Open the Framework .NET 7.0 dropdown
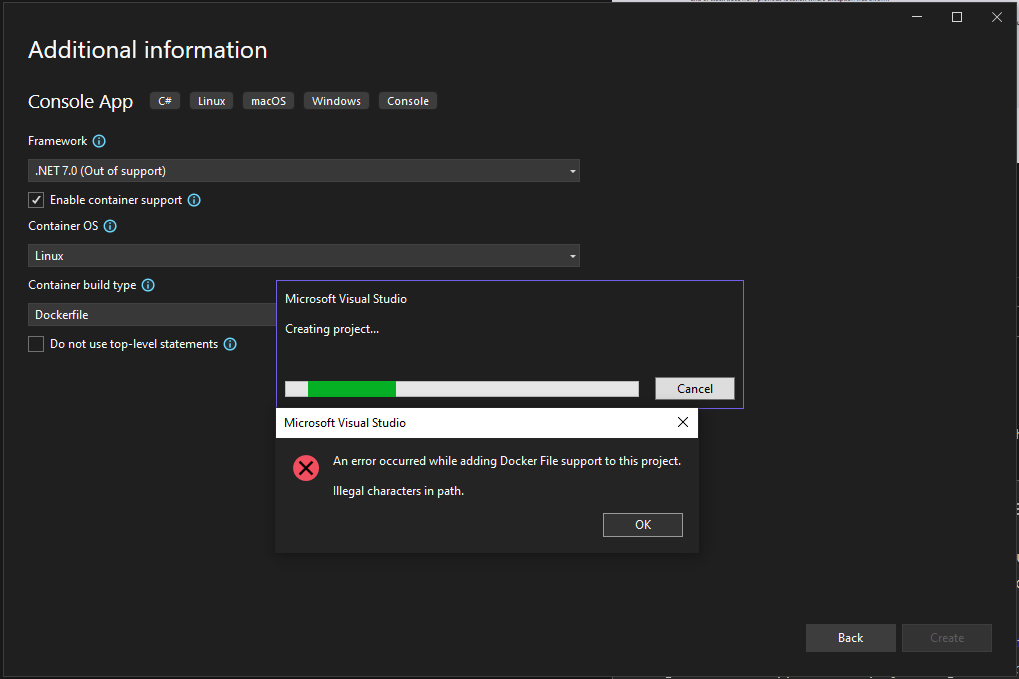 click(x=303, y=171)
